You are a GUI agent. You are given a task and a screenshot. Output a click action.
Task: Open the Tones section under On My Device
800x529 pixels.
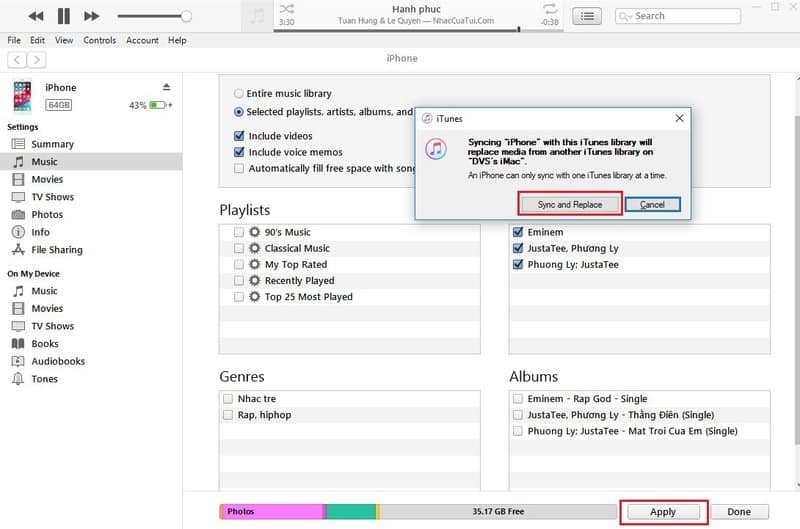[44, 379]
